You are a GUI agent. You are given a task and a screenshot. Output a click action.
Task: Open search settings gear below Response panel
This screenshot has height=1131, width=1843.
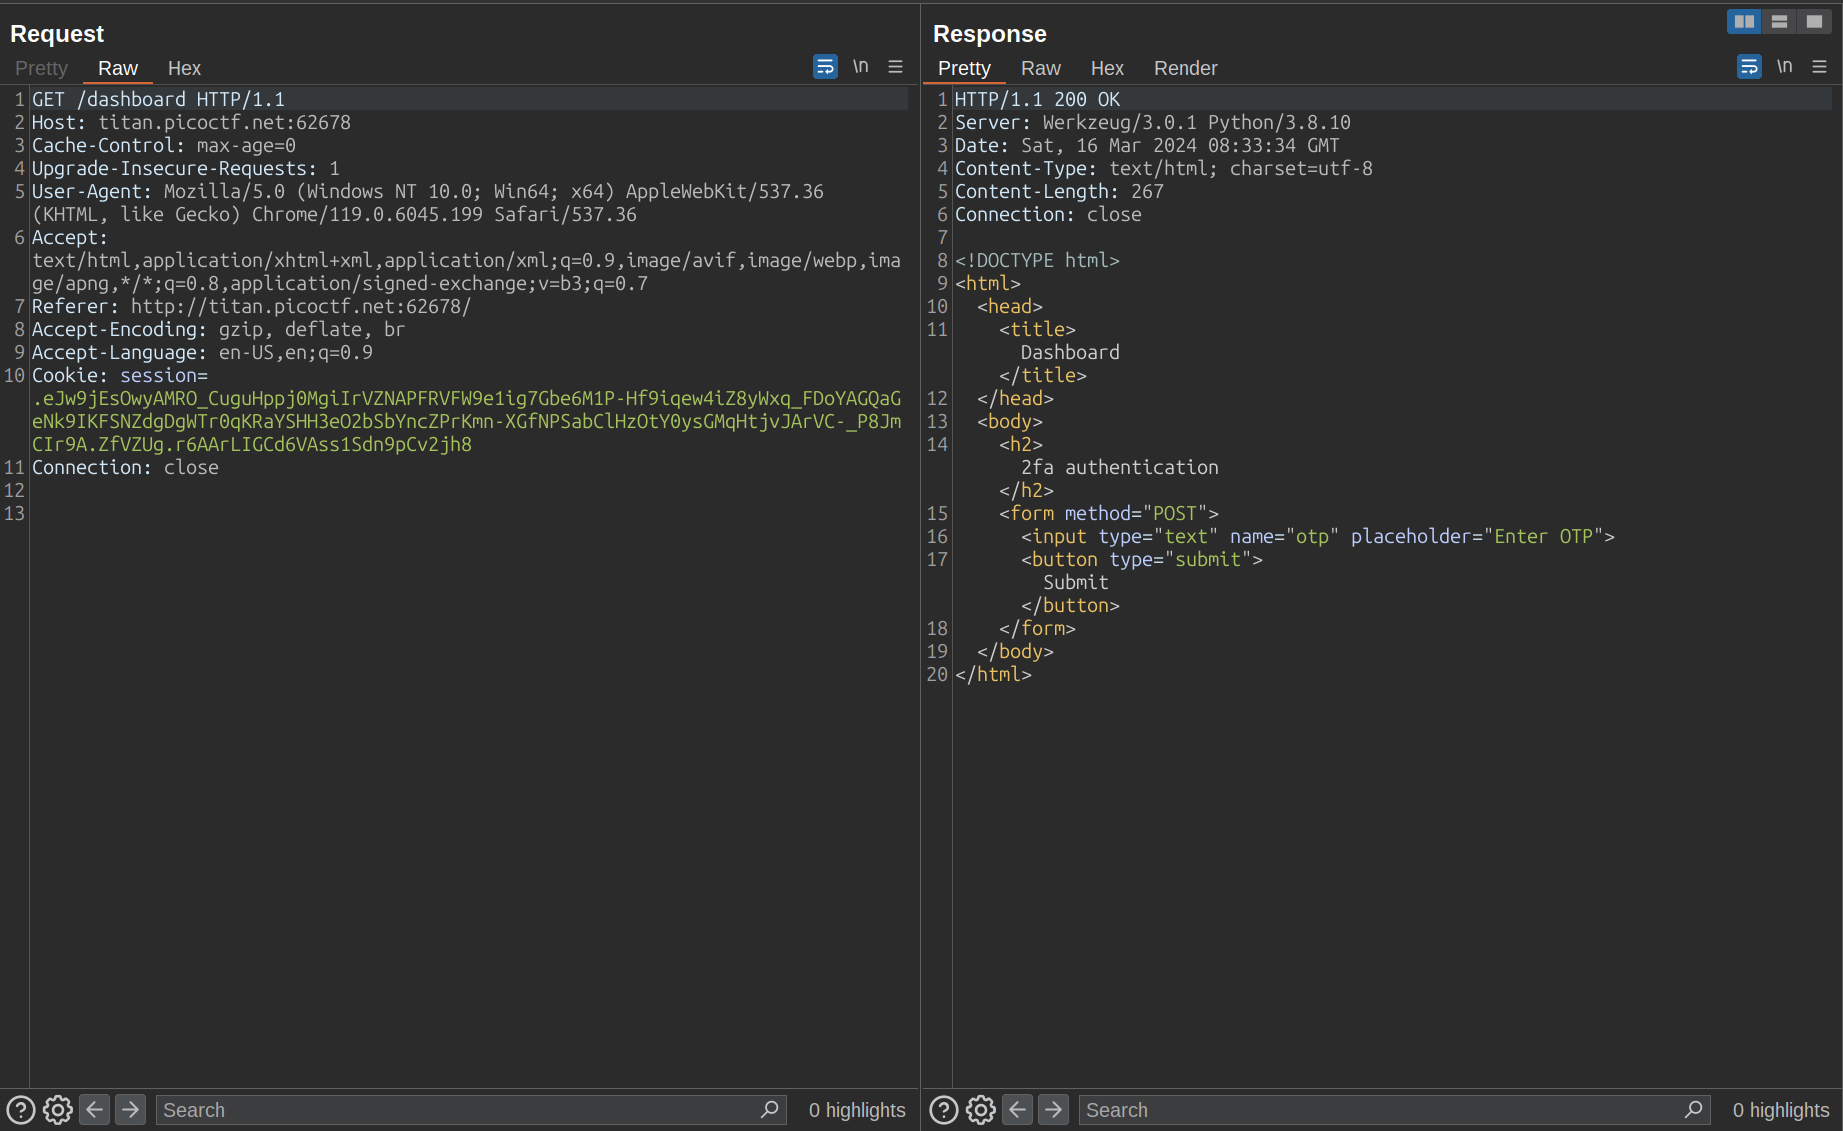(981, 1110)
